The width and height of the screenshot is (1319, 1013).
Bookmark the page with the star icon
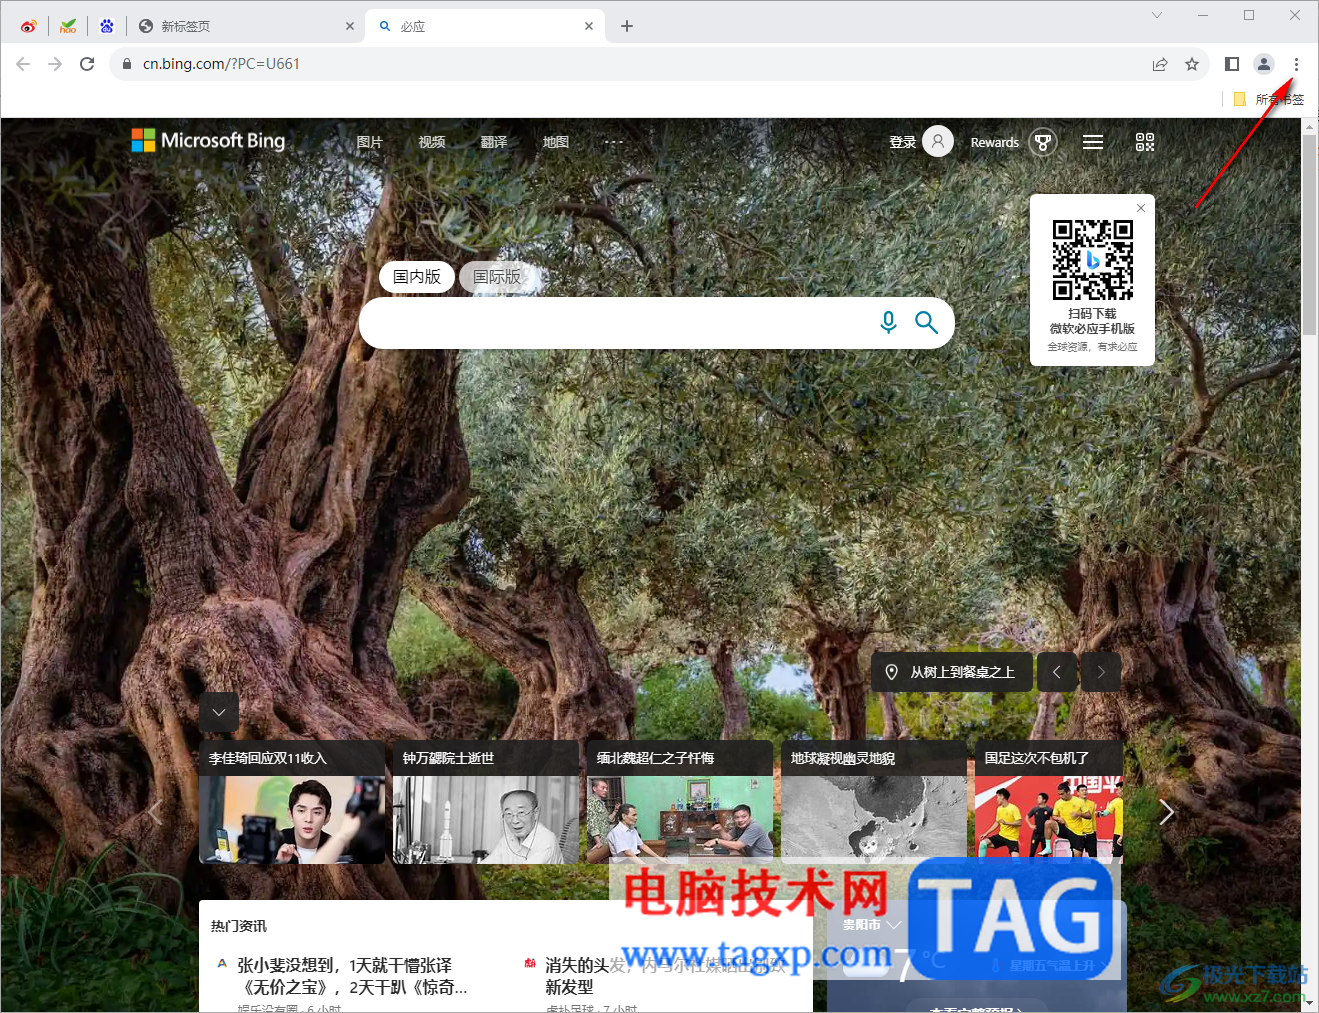(1191, 63)
